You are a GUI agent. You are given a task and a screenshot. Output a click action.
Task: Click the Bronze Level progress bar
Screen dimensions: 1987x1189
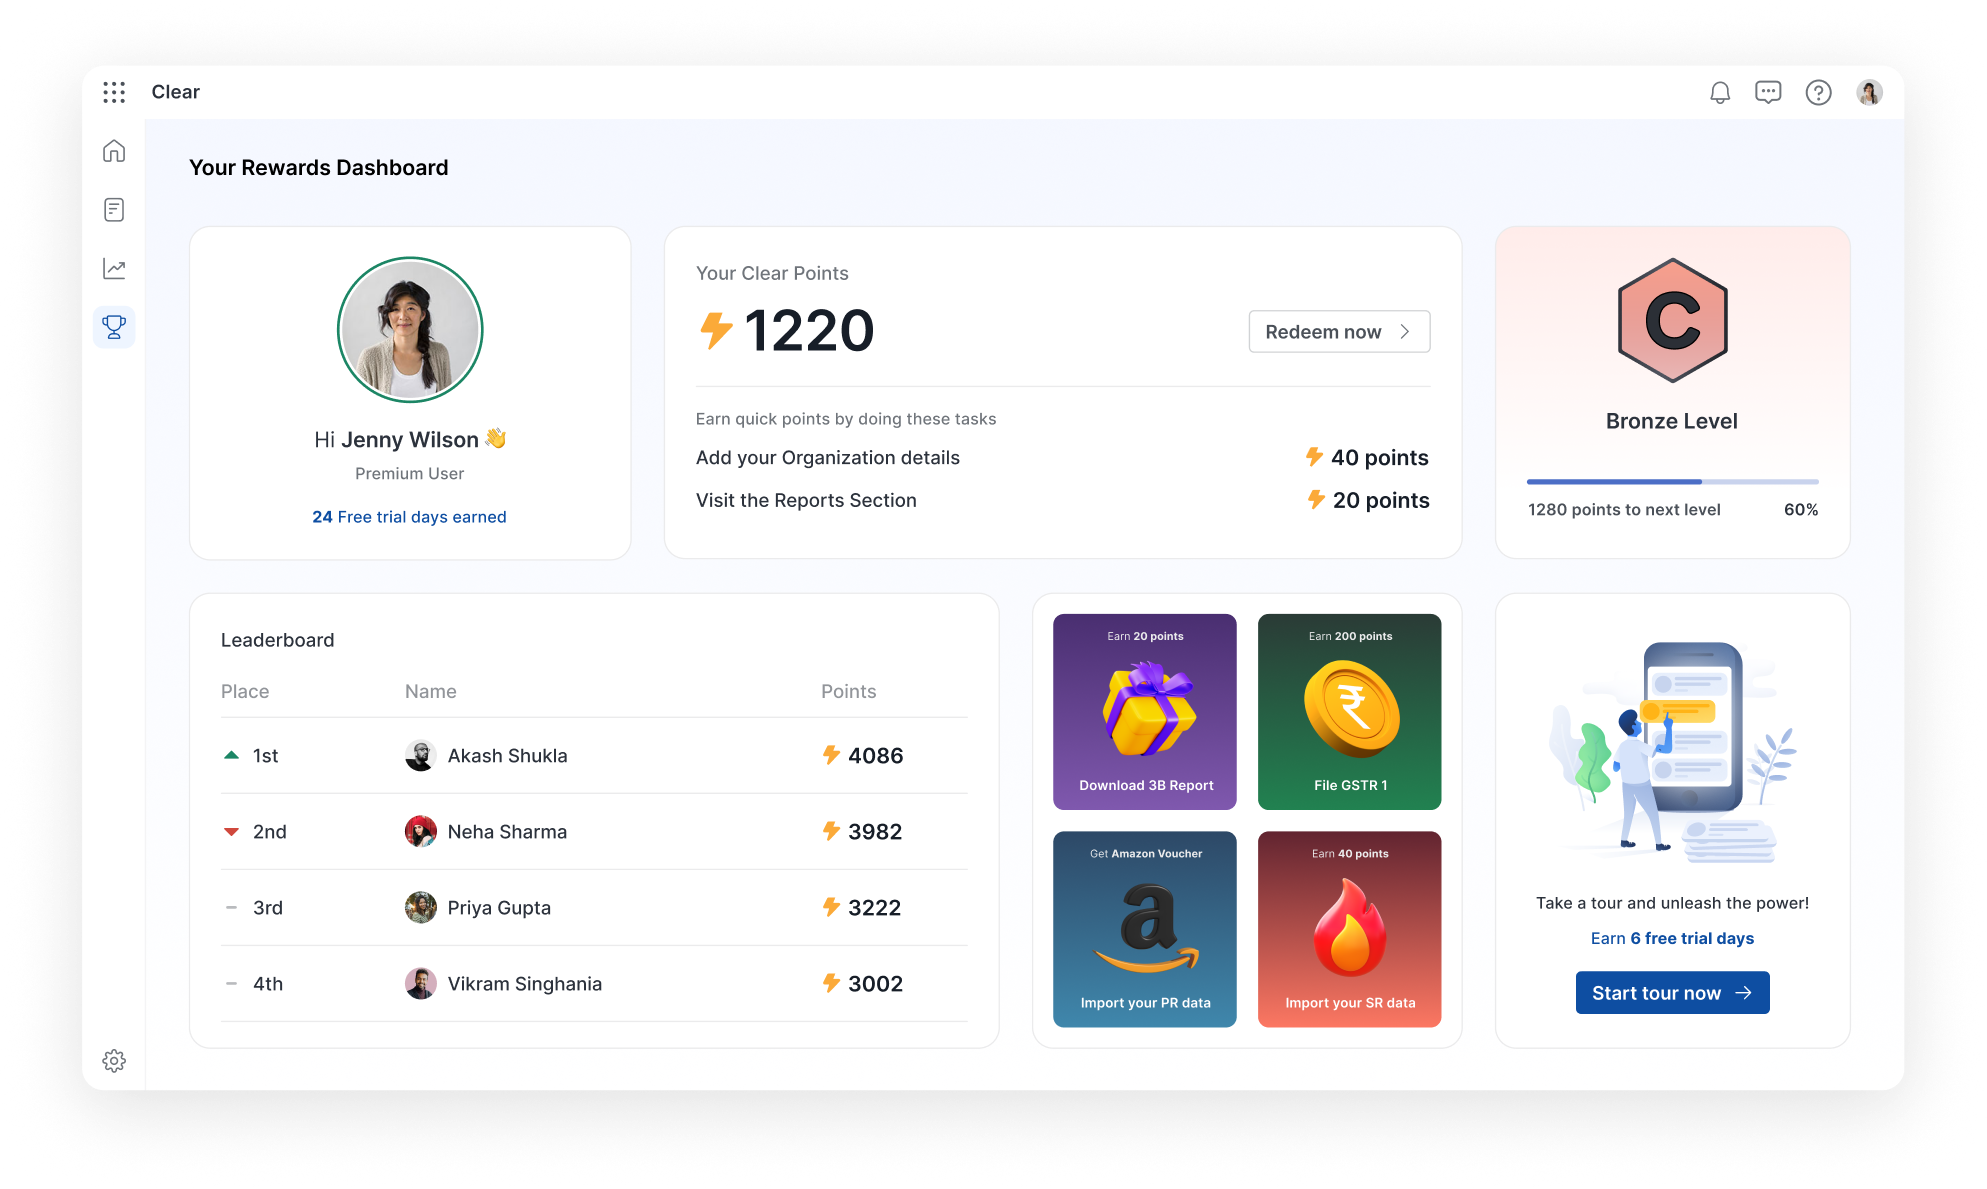point(1672,482)
